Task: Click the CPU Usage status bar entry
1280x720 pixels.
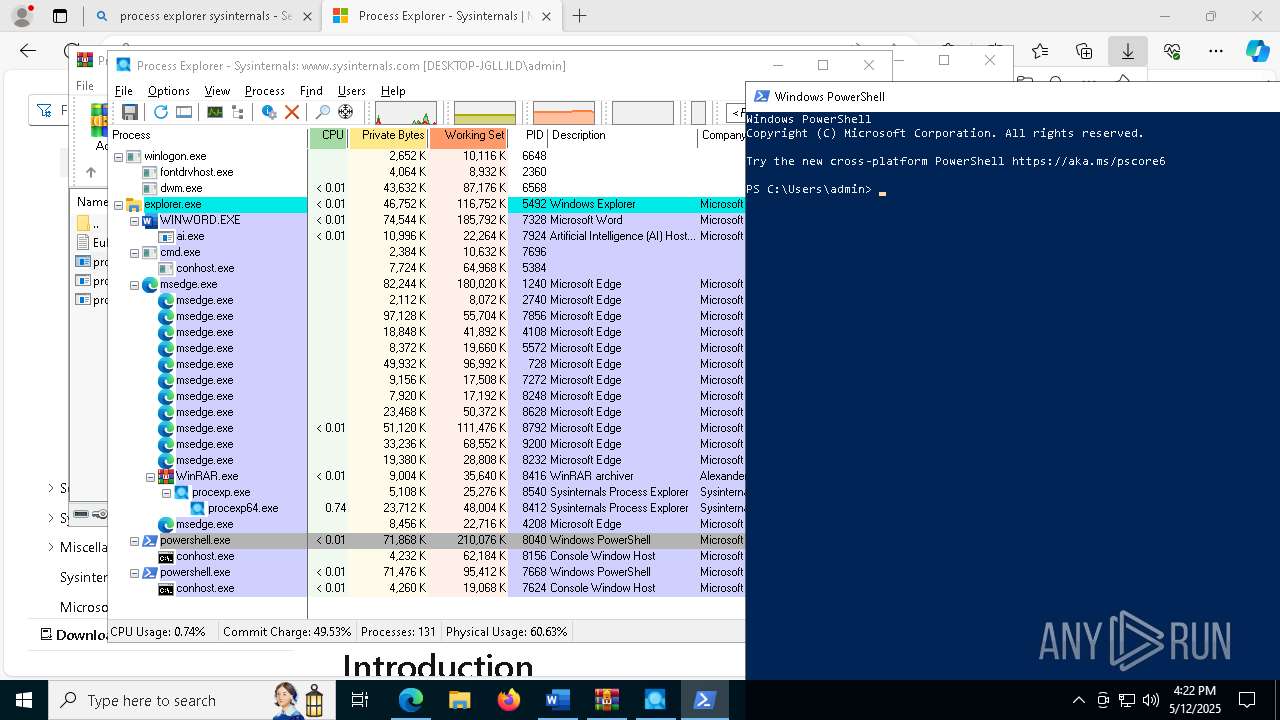Action: [x=158, y=632]
